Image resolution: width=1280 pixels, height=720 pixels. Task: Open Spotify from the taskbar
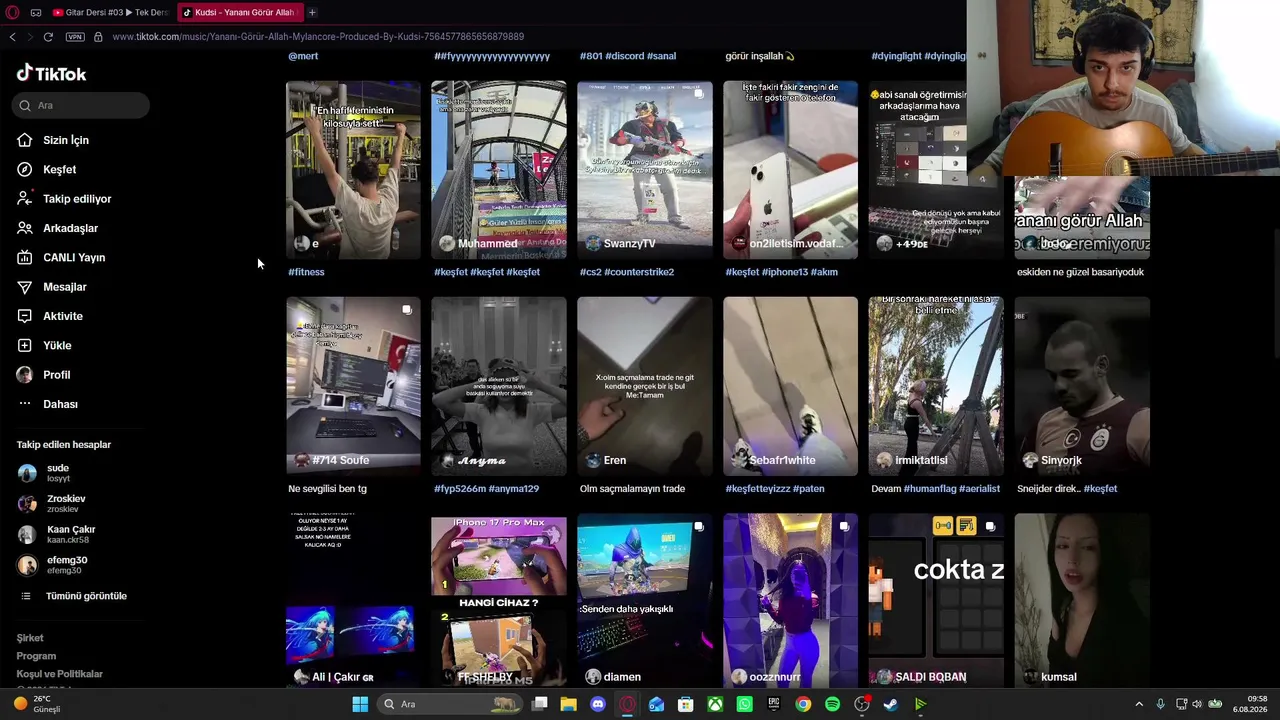[x=833, y=704]
